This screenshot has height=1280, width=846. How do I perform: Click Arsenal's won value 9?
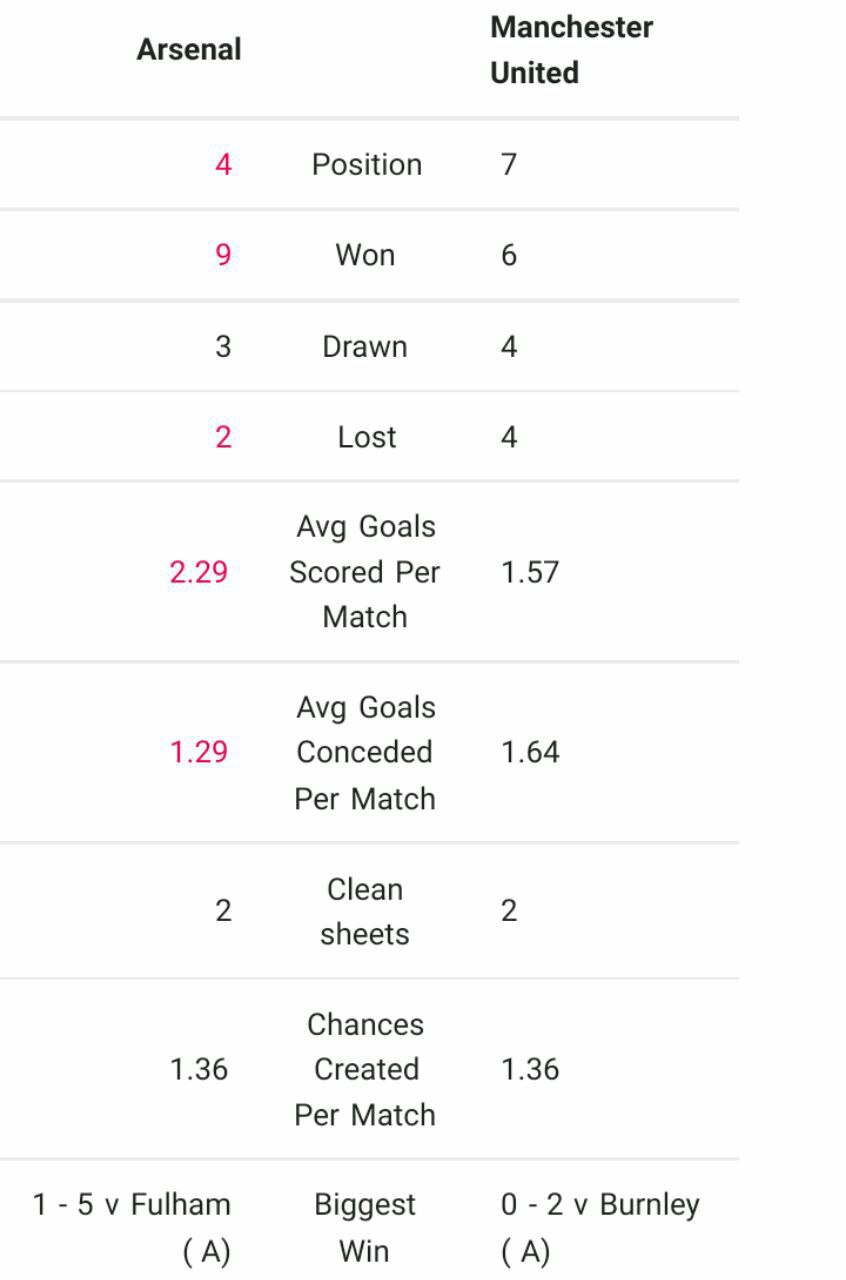(x=223, y=255)
